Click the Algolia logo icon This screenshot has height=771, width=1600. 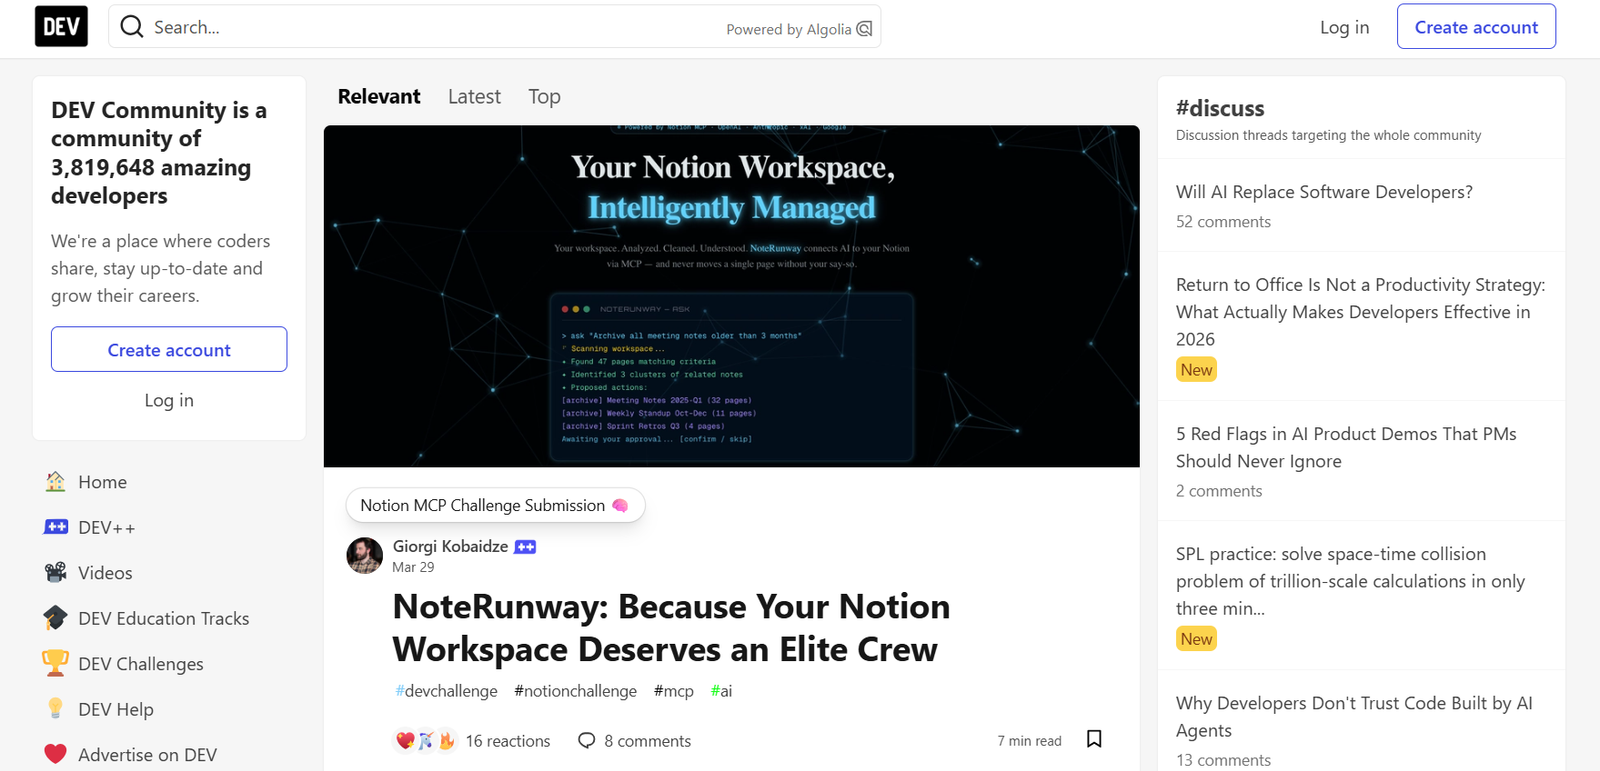coord(865,29)
